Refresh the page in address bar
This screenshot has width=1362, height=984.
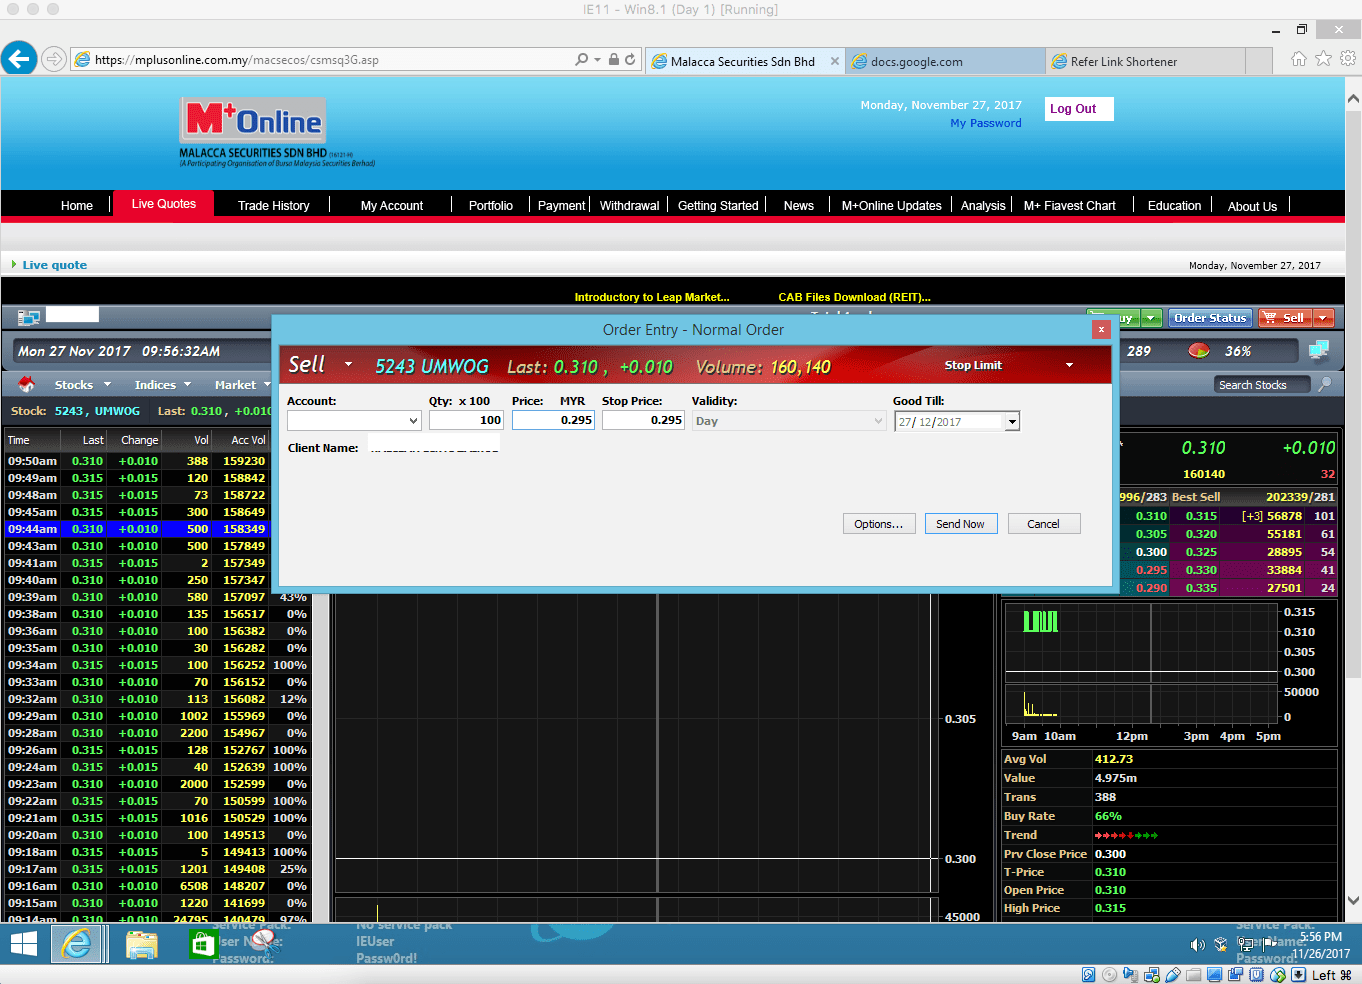[630, 60]
